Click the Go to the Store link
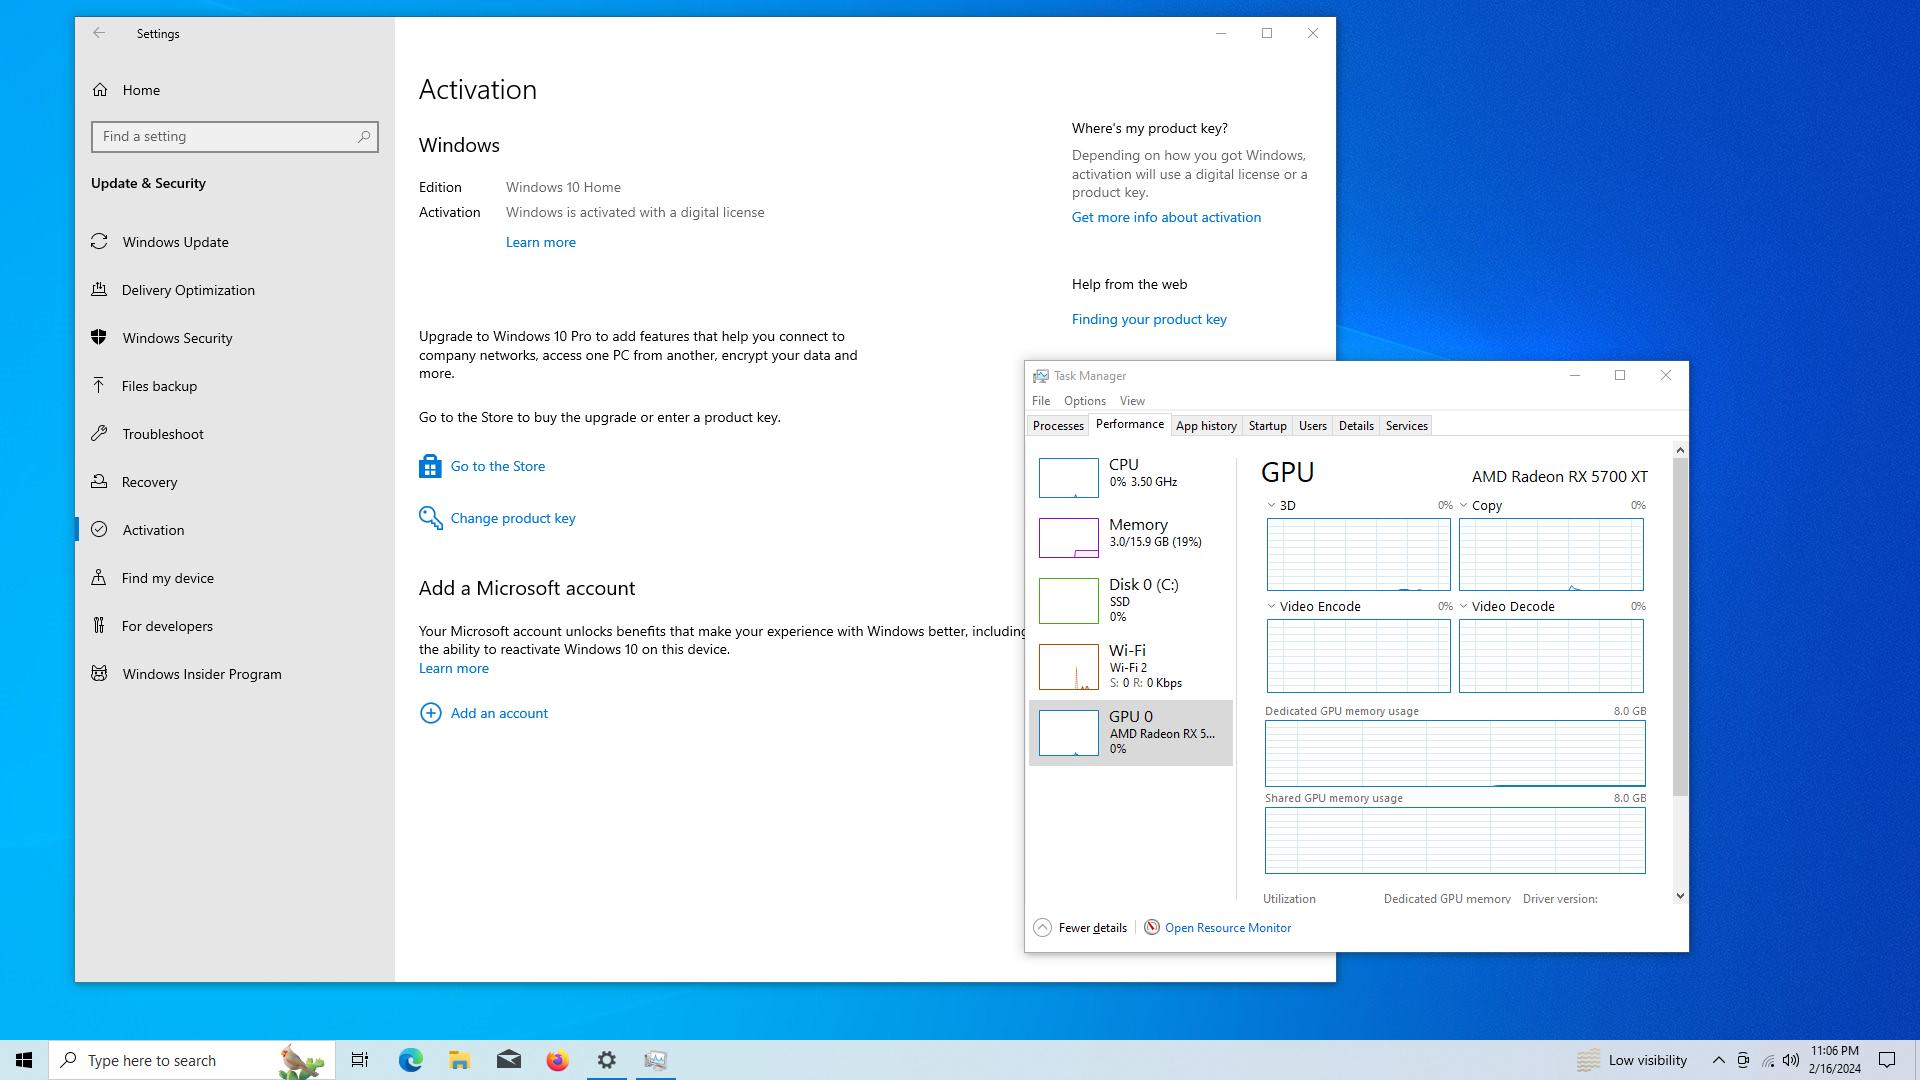This screenshot has height=1080, width=1920. pos(498,466)
